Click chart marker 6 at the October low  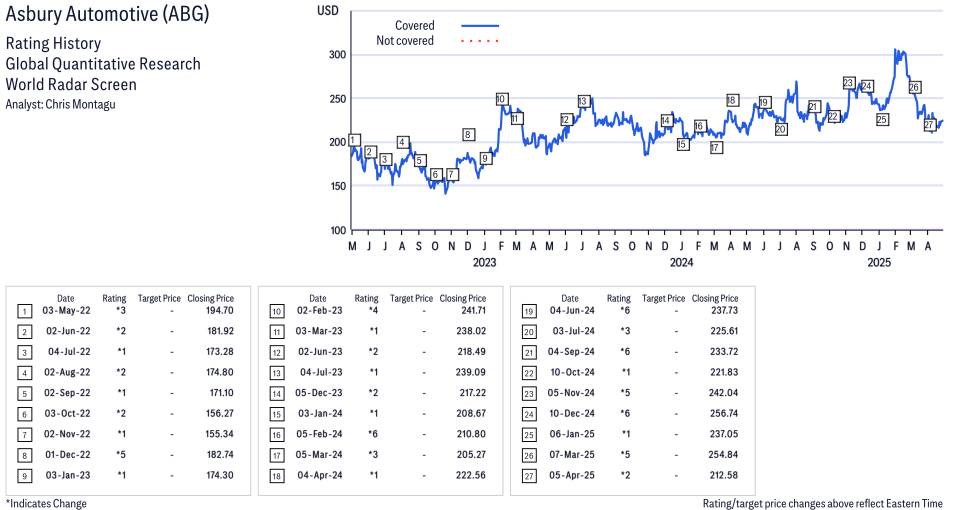point(435,175)
